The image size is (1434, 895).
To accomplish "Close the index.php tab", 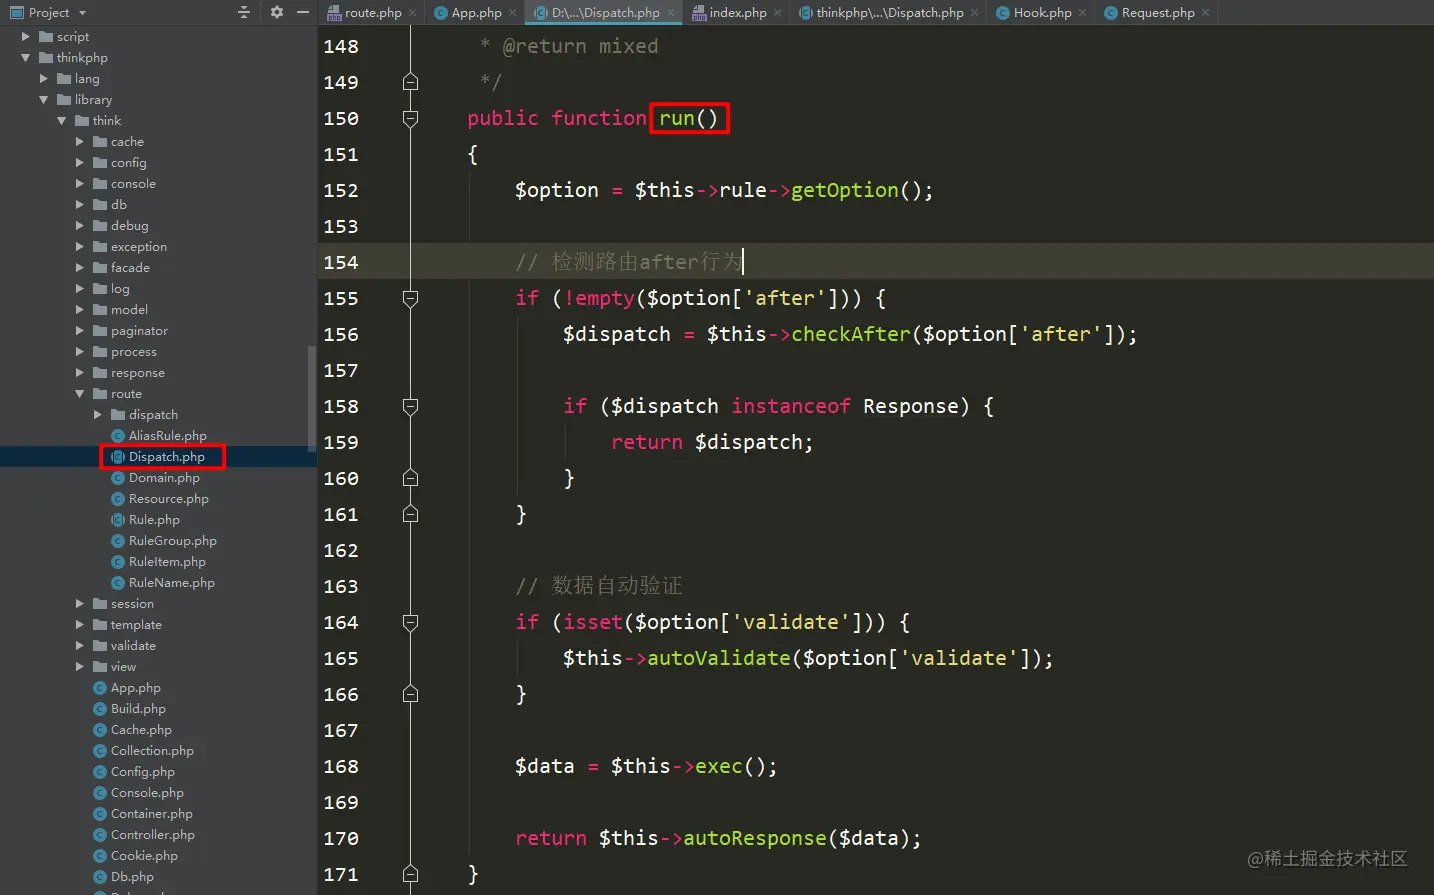I will pos(778,13).
